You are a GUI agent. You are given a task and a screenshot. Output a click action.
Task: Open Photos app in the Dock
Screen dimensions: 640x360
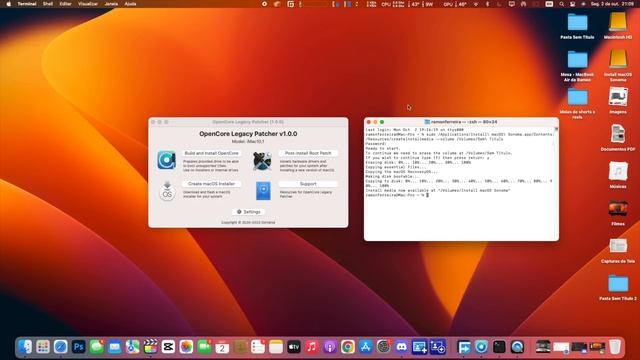(x=186, y=347)
